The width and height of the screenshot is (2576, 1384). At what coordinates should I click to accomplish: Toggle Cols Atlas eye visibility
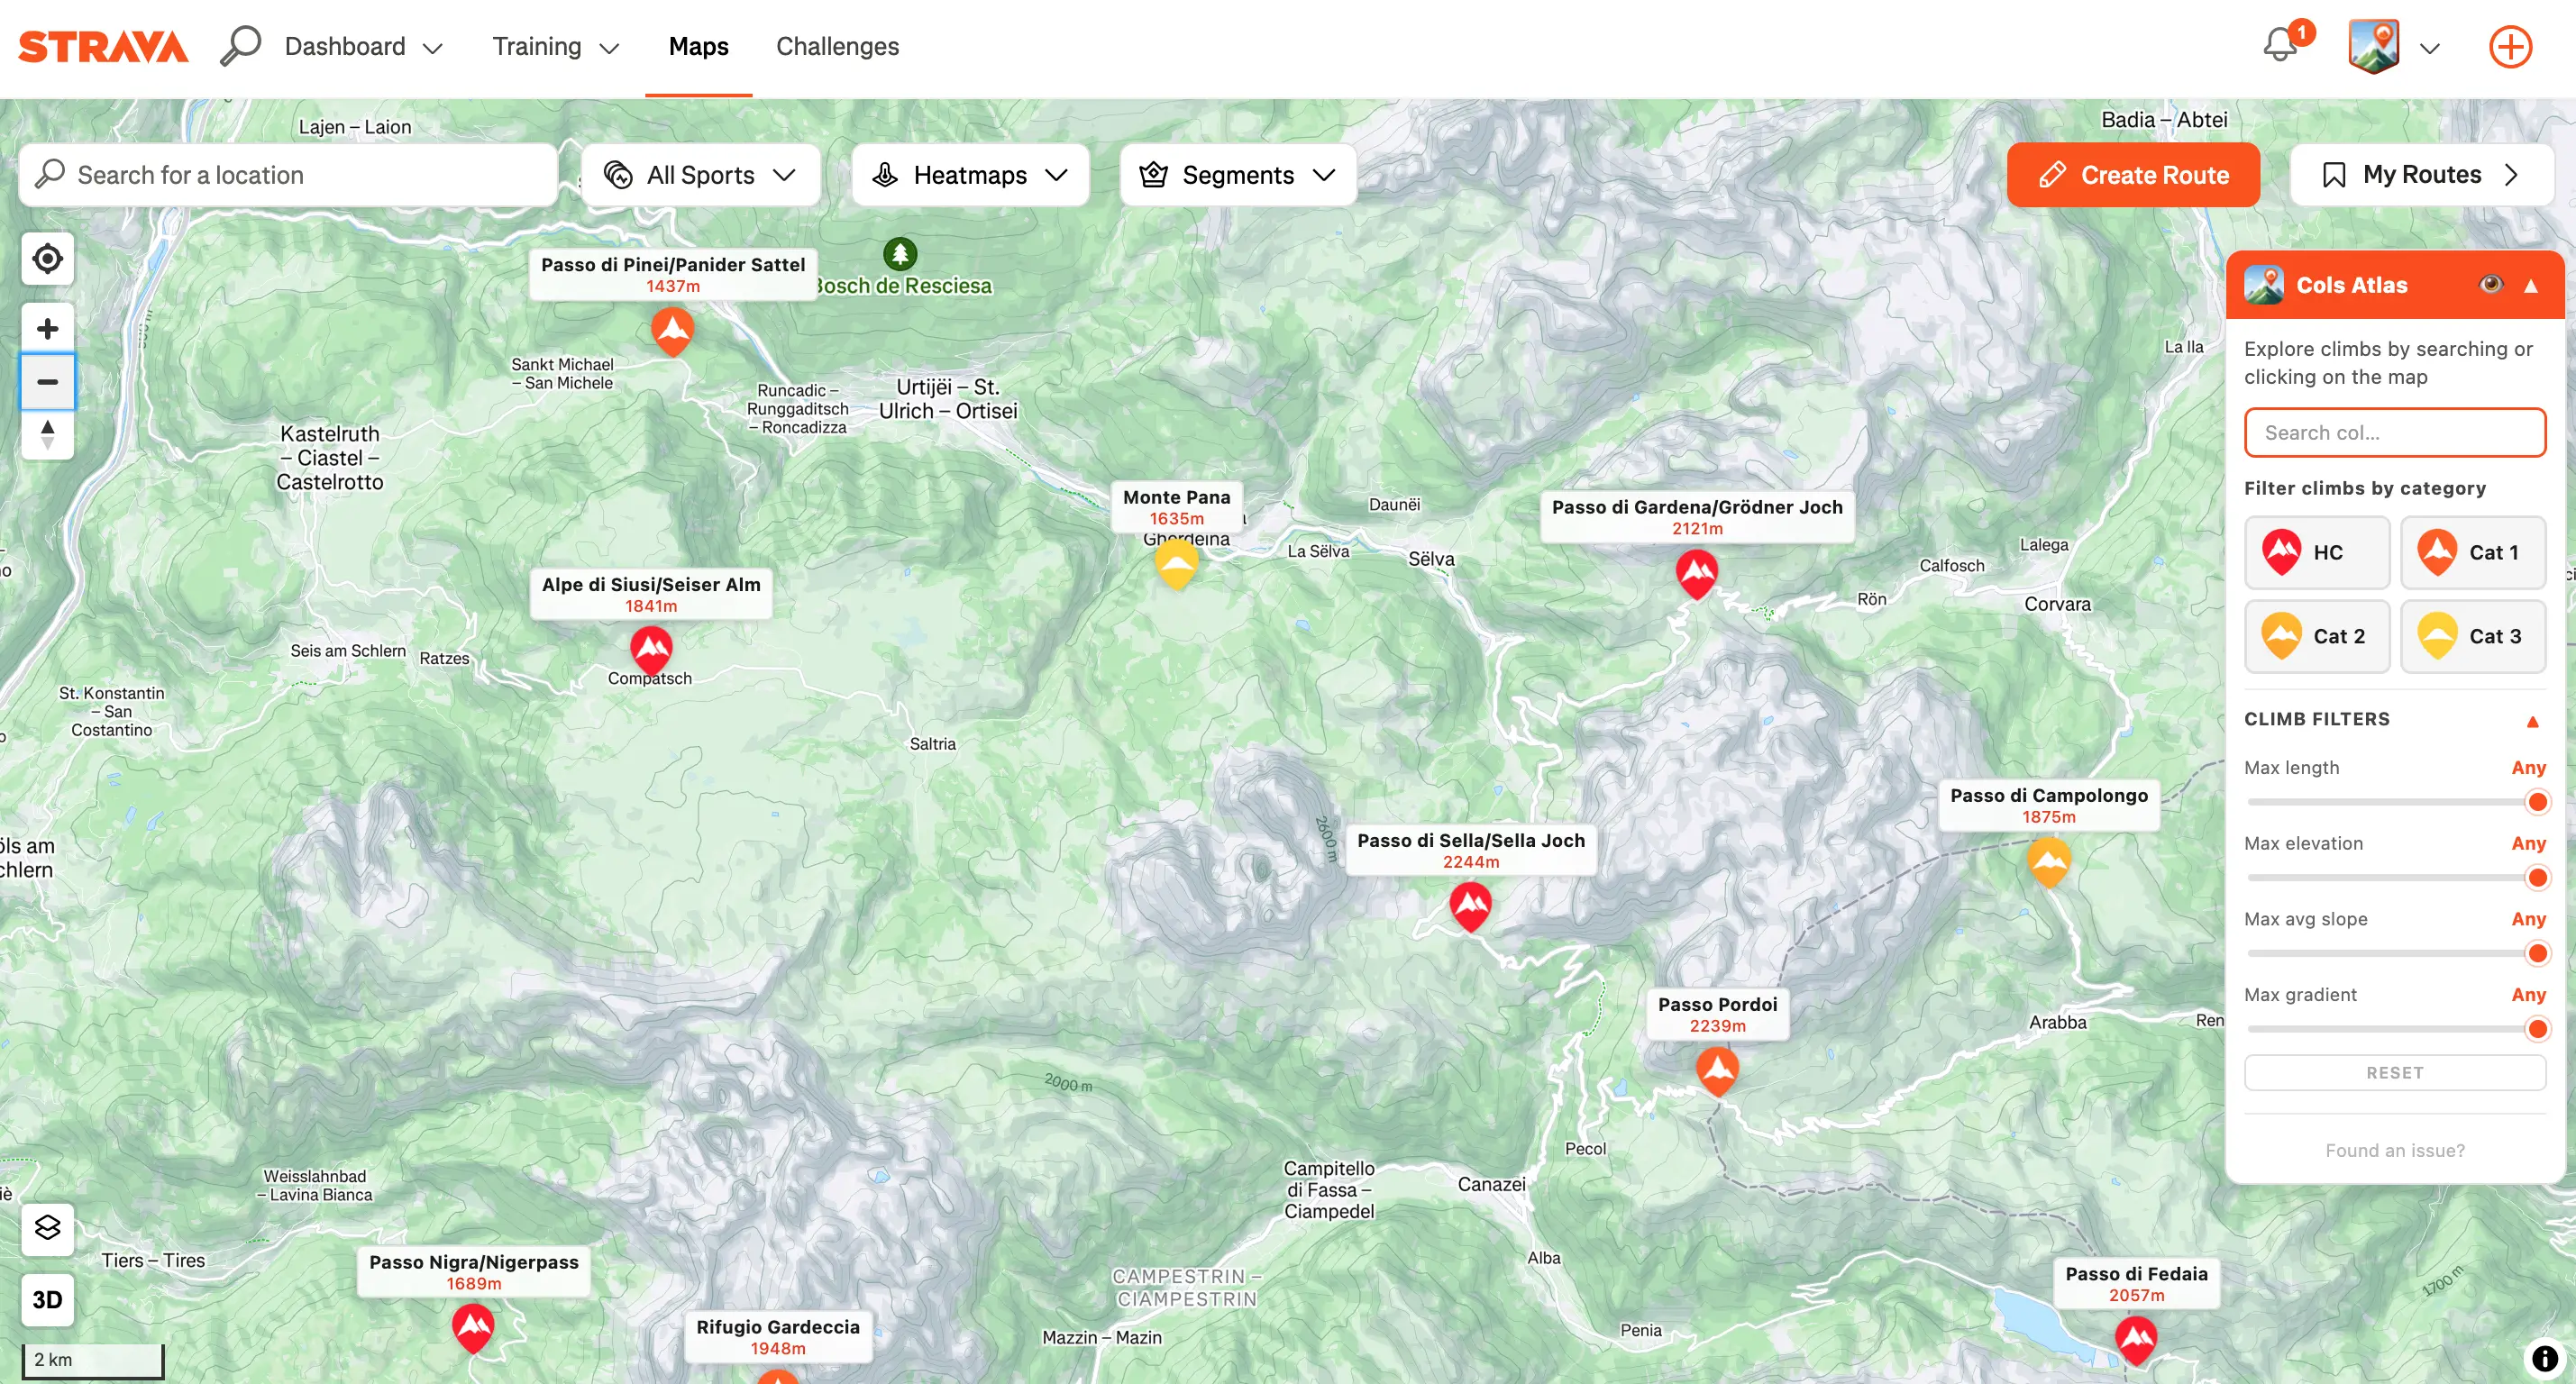click(2490, 285)
